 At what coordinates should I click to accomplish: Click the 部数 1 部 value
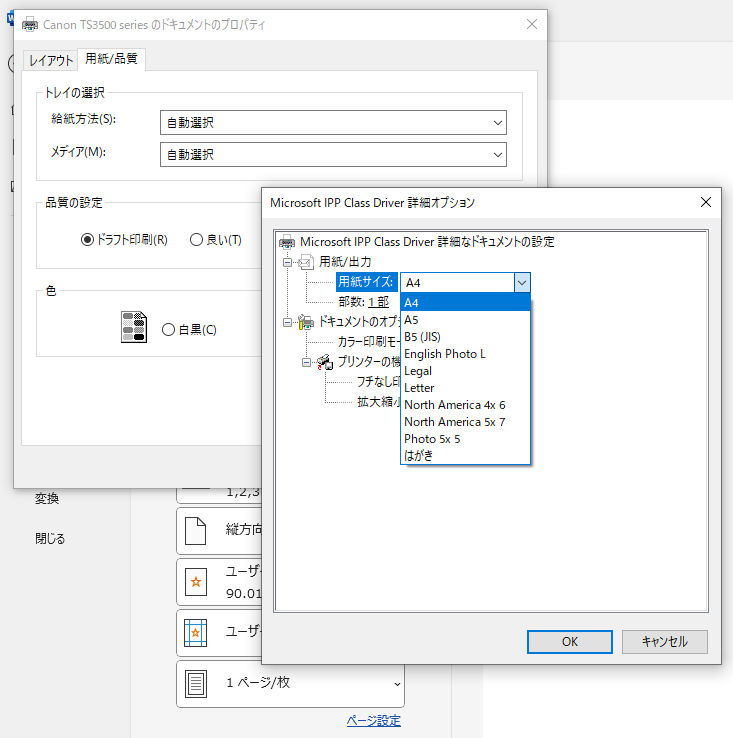pyautogui.click(x=379, y=302)
